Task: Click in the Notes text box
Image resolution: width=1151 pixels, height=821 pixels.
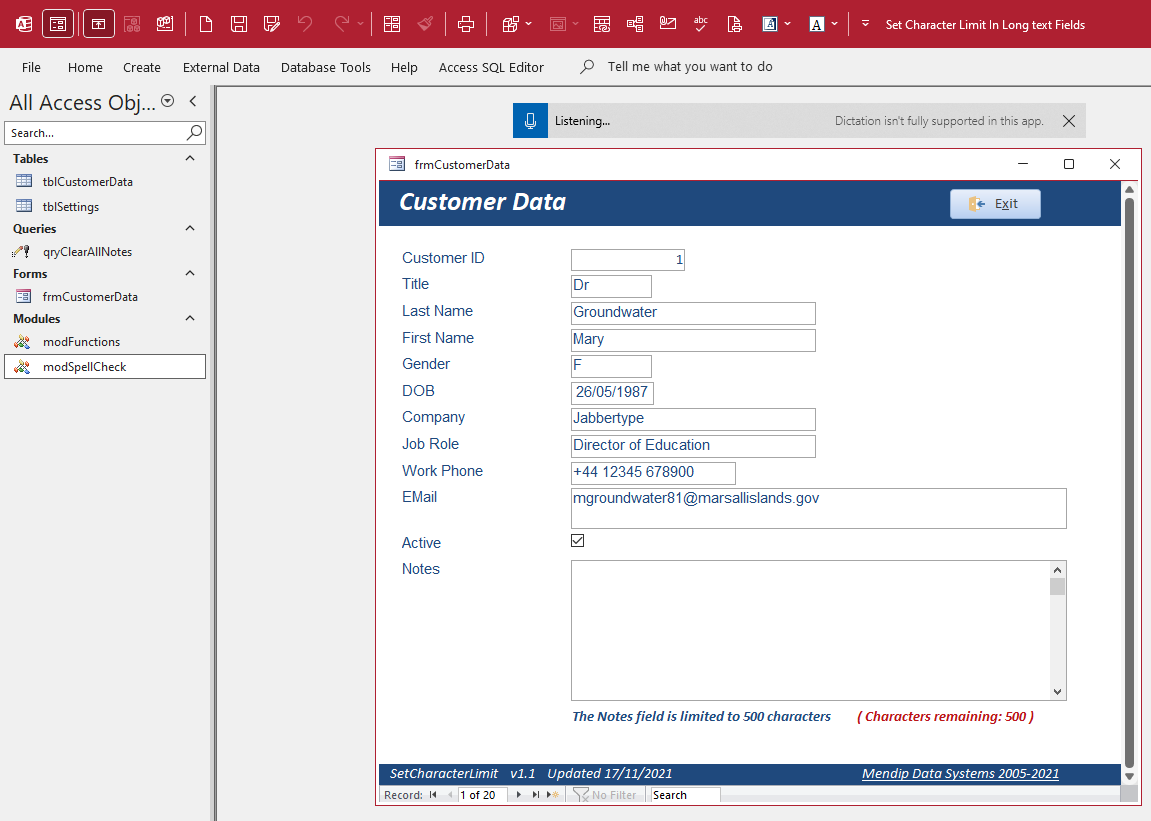Action: pos(810,630)
